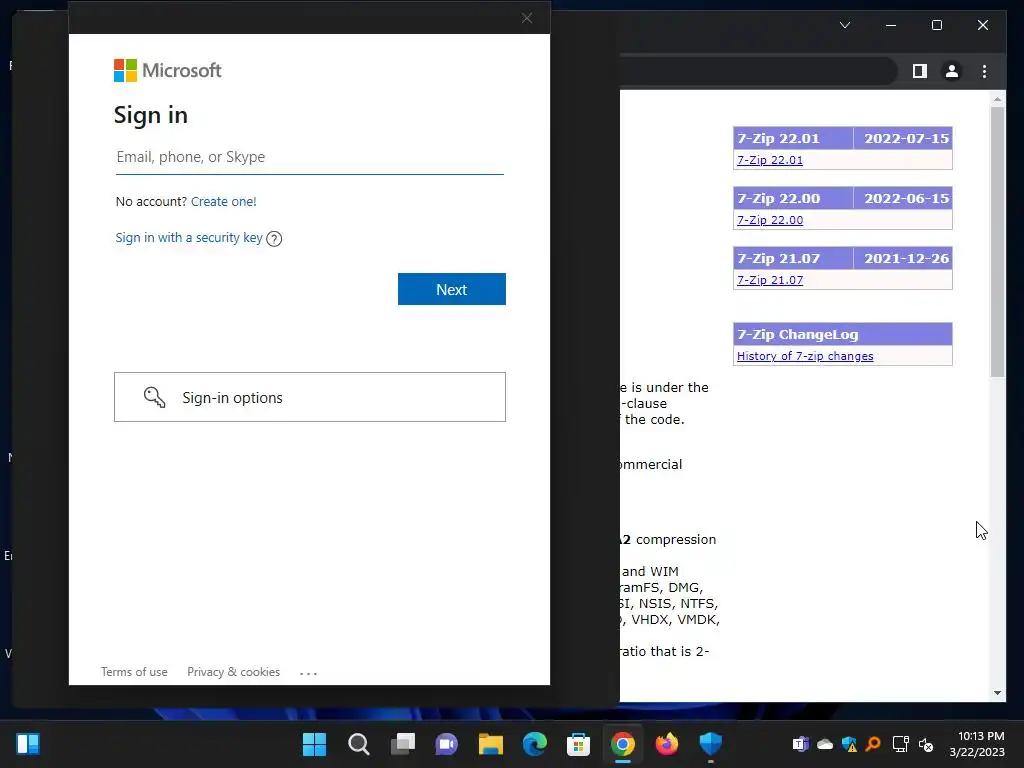Viewport: 1024px width, 768px height.
Task: Open History of 7-zip changes link
Action: [x=805, y=356]
